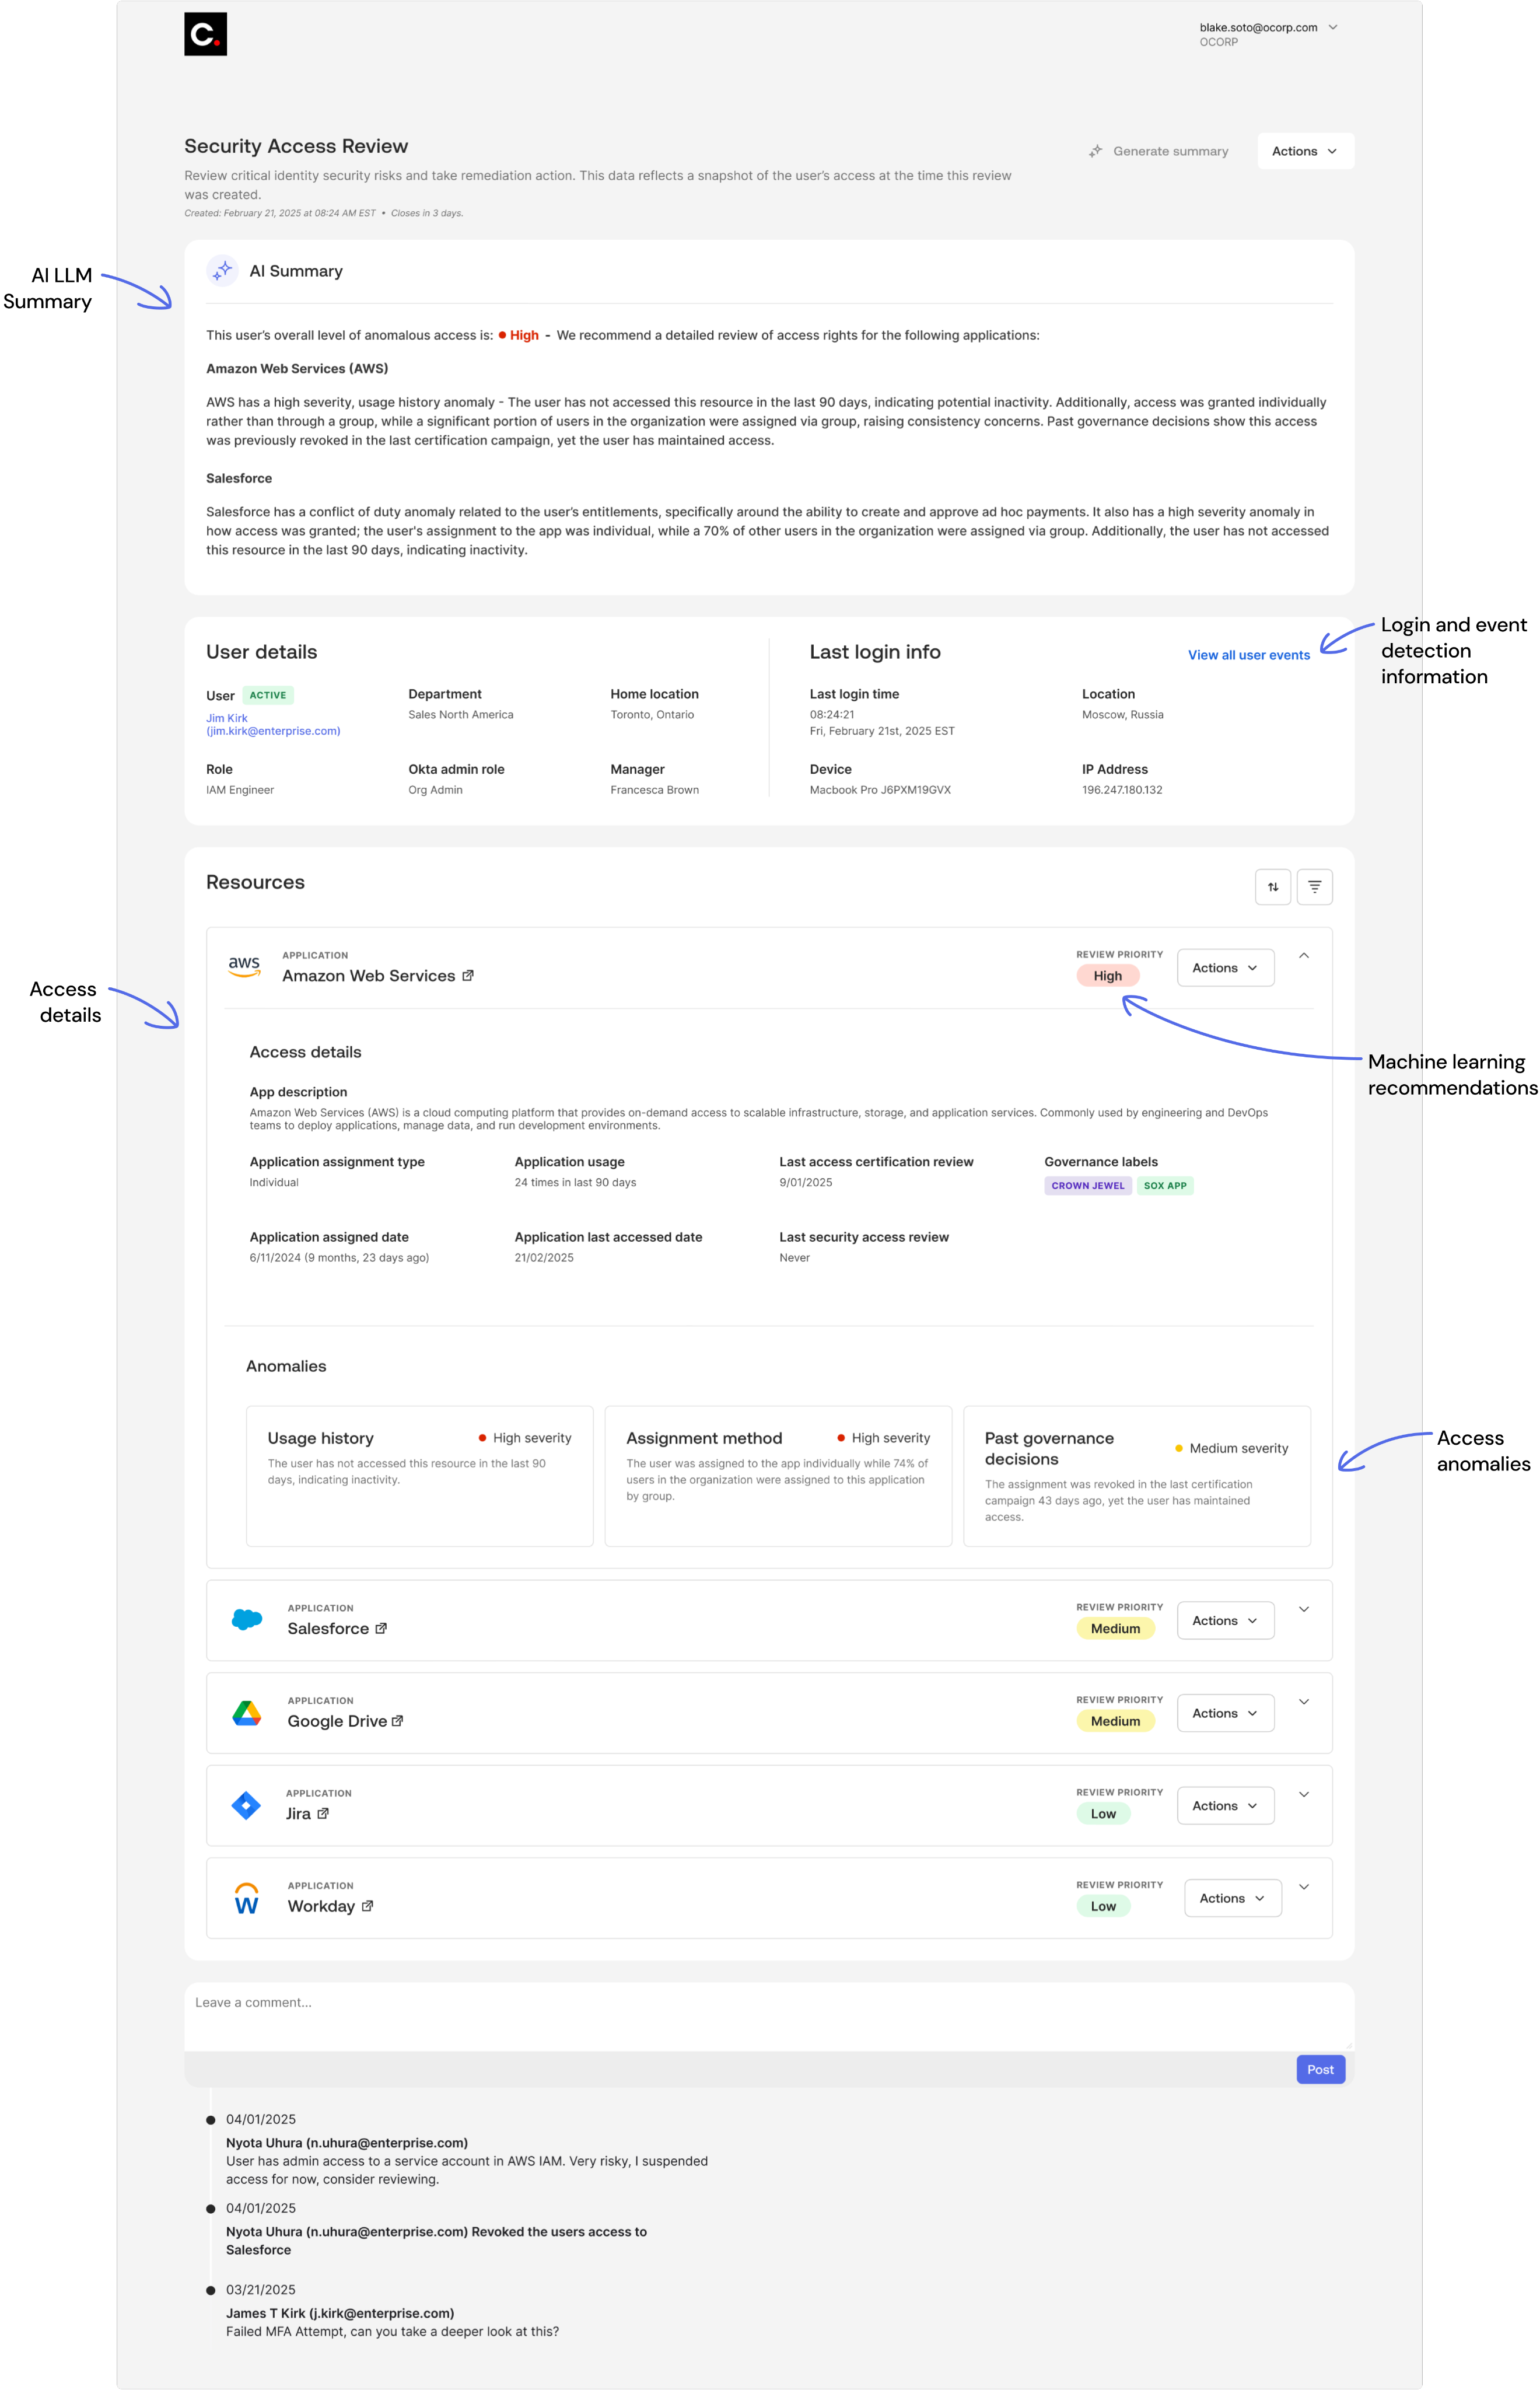Open Salesforce external link icon

click(381, 1628)
